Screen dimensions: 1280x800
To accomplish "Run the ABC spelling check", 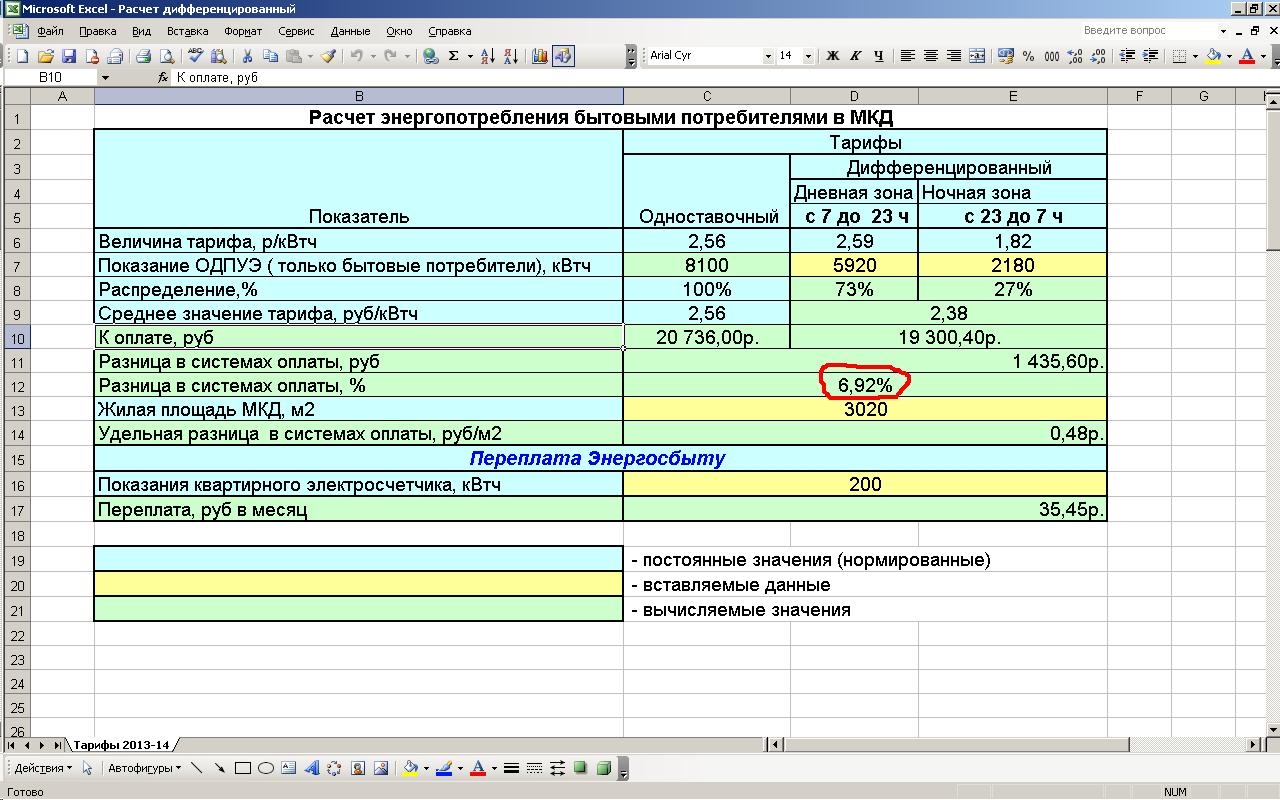I will [195, 56].
